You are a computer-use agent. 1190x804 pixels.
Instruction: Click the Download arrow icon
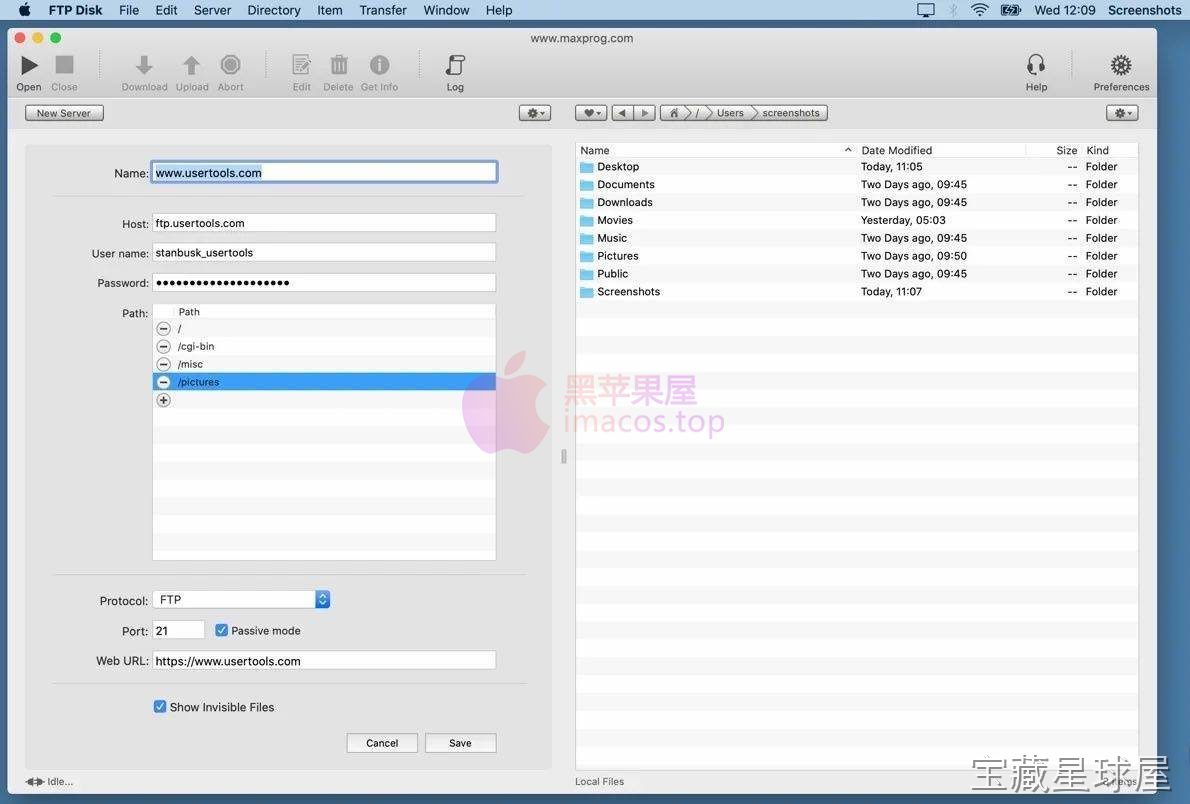point(144,65)
